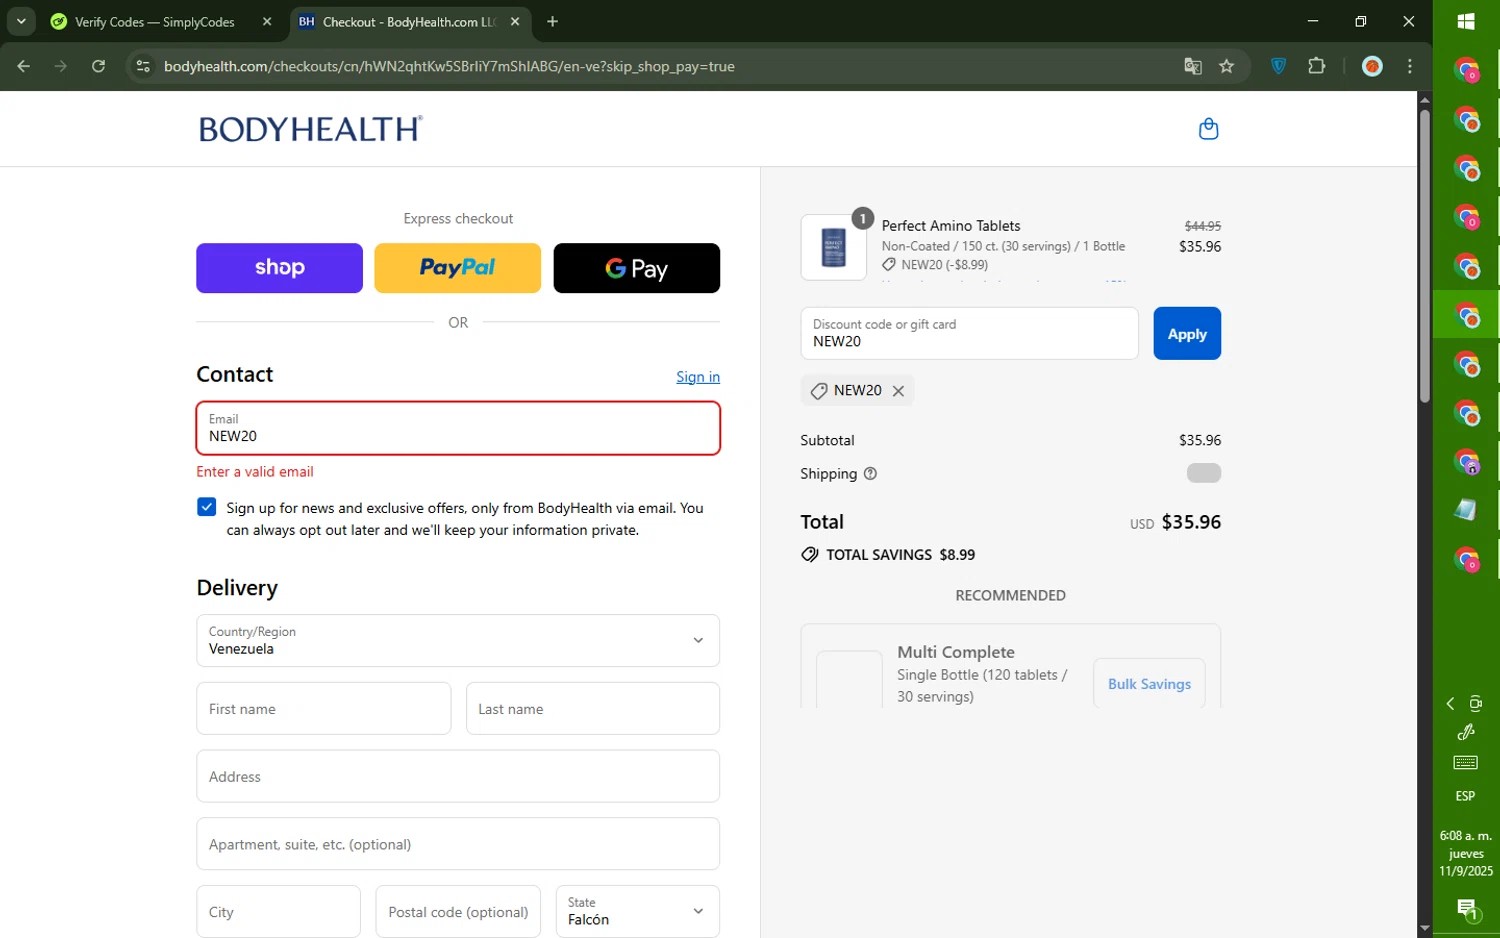Switch to Checkout - BodyHealth.com tab
The height and width of the screenshot is (938, 1500).
click(409, 21)
